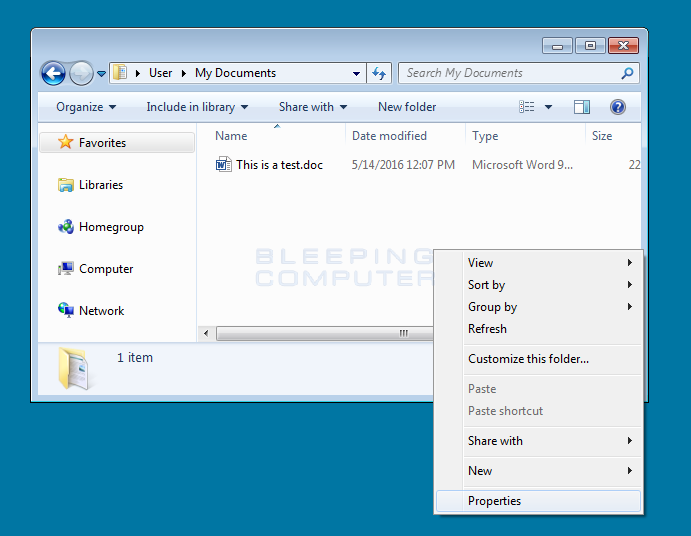Choose Customize this folder...
Viewport: 691px width, 536px height.
coord(539,359)
